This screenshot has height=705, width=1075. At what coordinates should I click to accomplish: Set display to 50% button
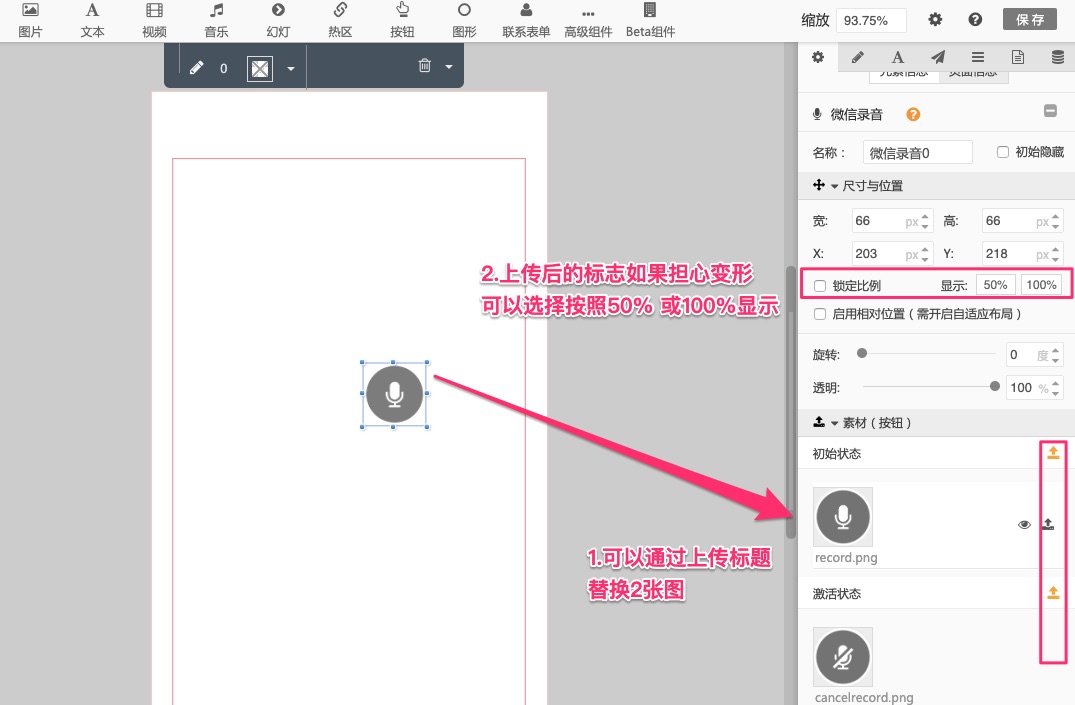click(995, 285)
